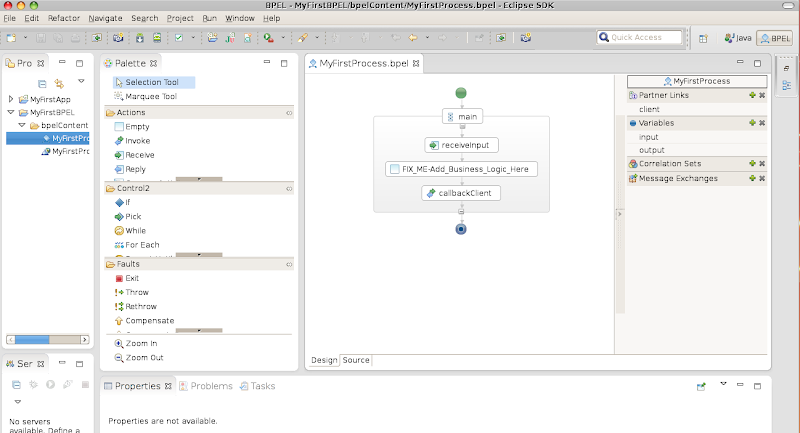Click the checkmark task toolbar icon
Viewport: 800px width, 433px height.
point(179,38)
